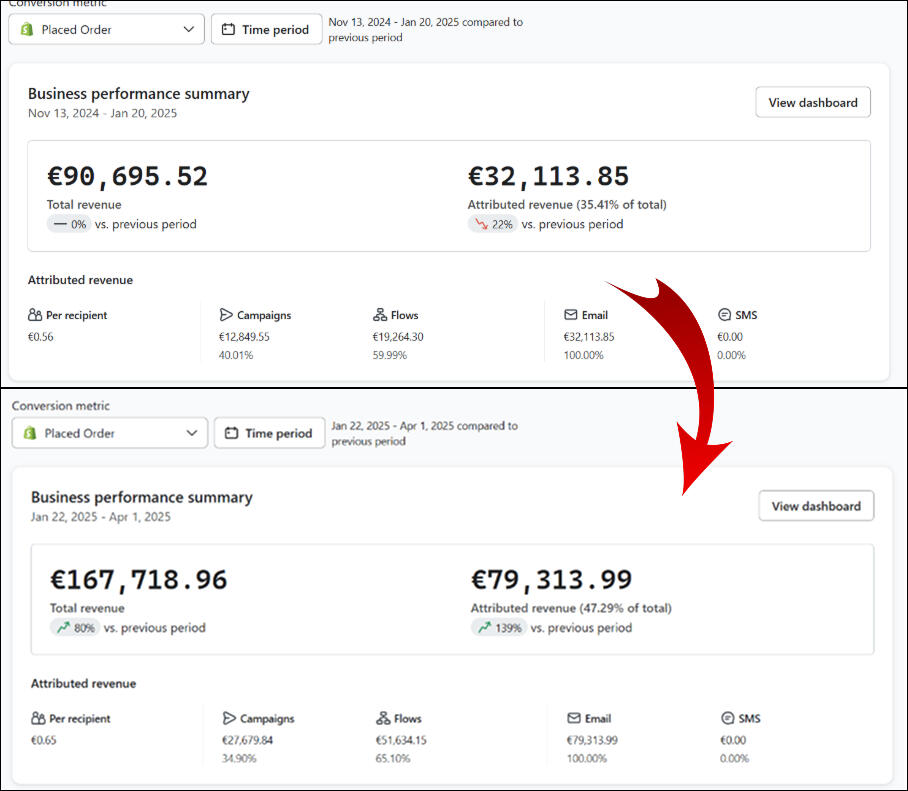This screenshot has width=908, height=791.
Task: Click the 80% total revenue change badge
Action: (x=76, y=628)
